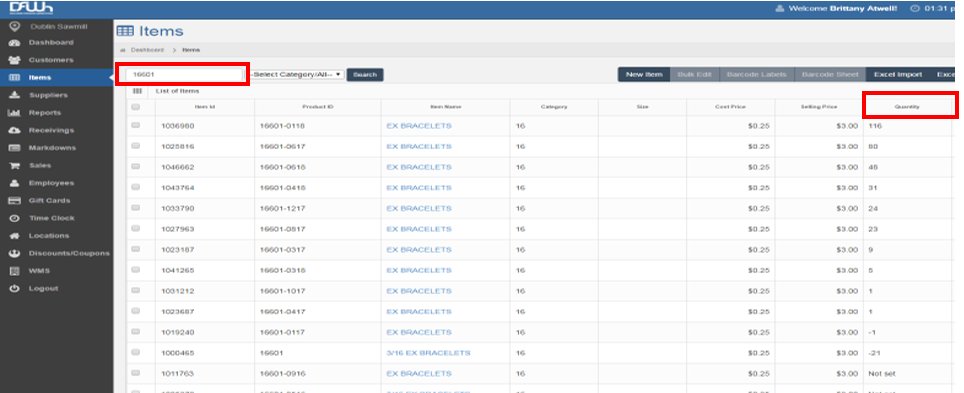Toggle the select-all checkbox in table header
This screenshot has width=964, height=393.
click(x=136, y=107)
